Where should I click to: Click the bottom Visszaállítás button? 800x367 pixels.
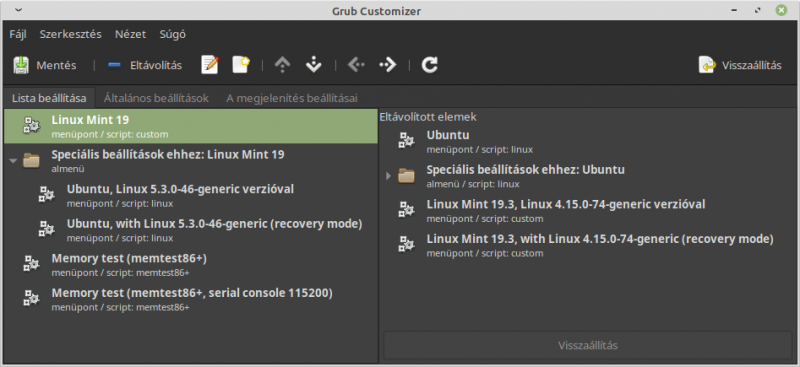[x=588, y=346]
